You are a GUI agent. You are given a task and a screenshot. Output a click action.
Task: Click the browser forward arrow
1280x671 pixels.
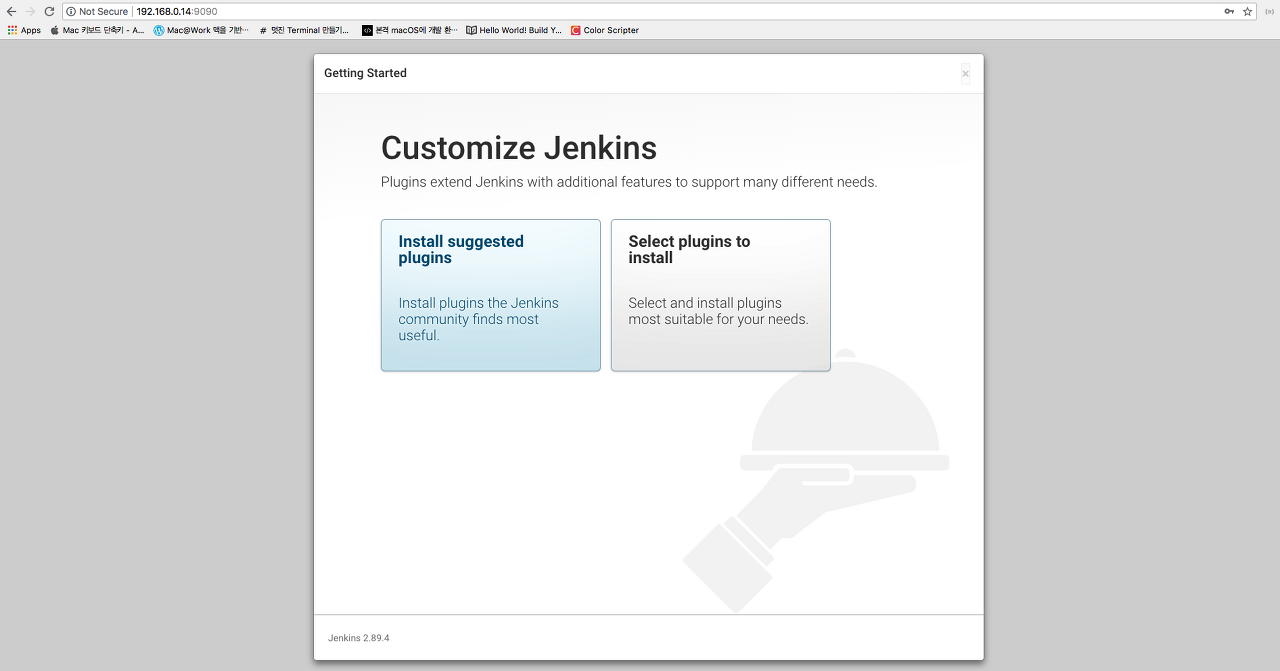coord(30,11)
